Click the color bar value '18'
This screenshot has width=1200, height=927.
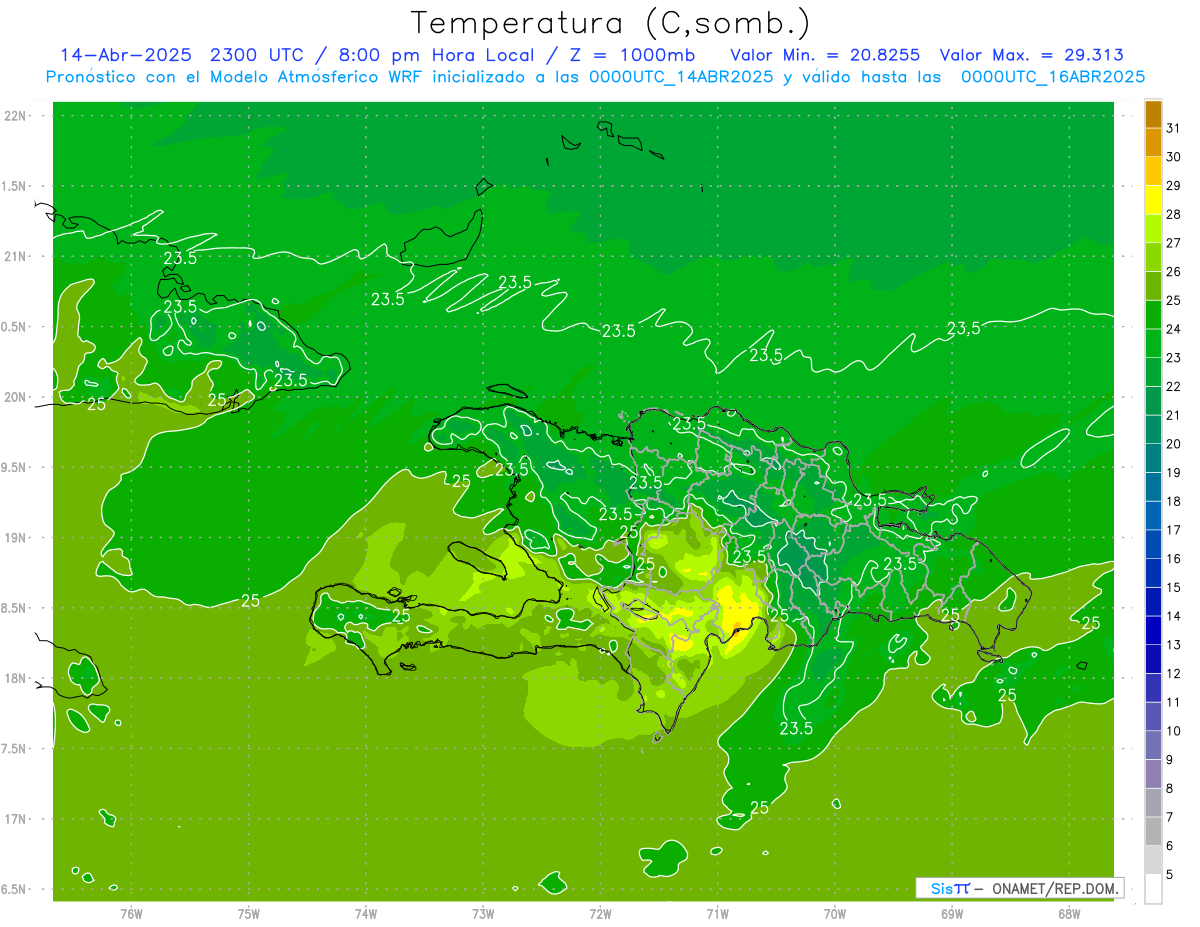point(1174,501)
